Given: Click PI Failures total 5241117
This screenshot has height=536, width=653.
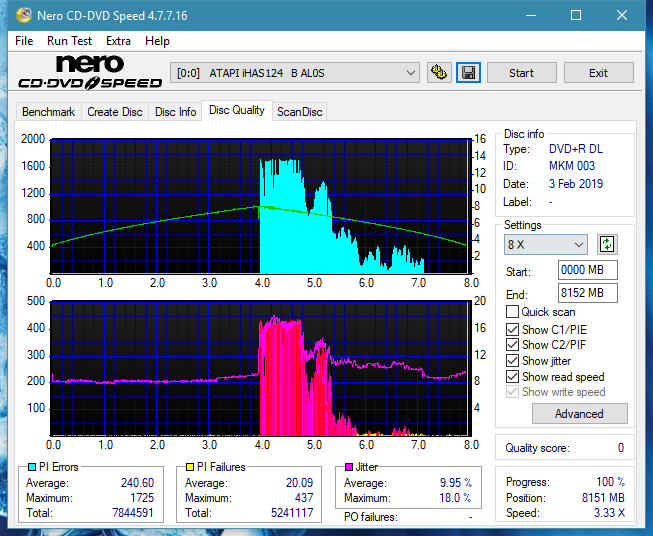Looking at the screenshot, I should (x=292, y=513).
